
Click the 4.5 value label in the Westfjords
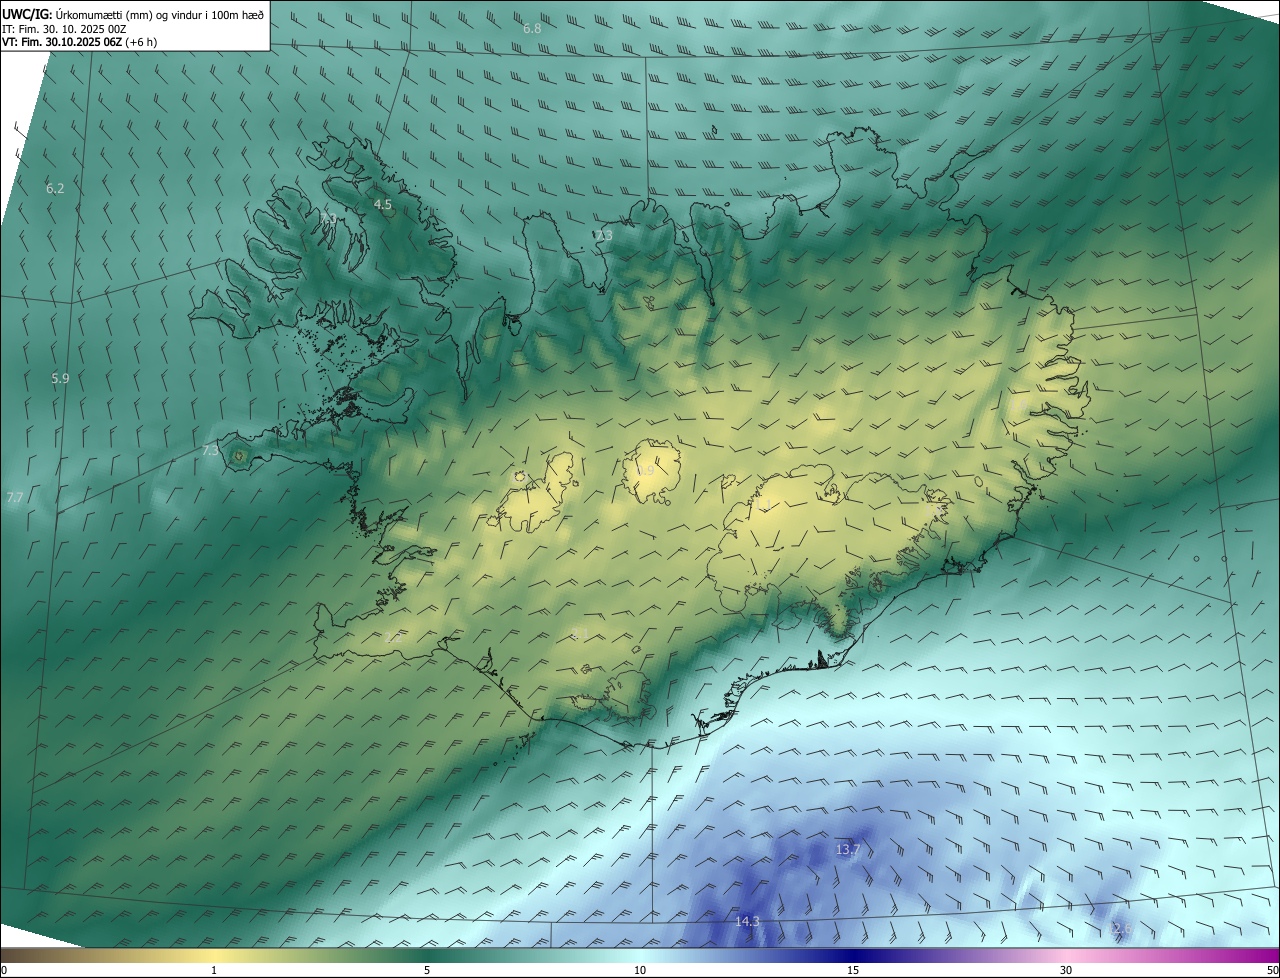click(x=382, y=204)
